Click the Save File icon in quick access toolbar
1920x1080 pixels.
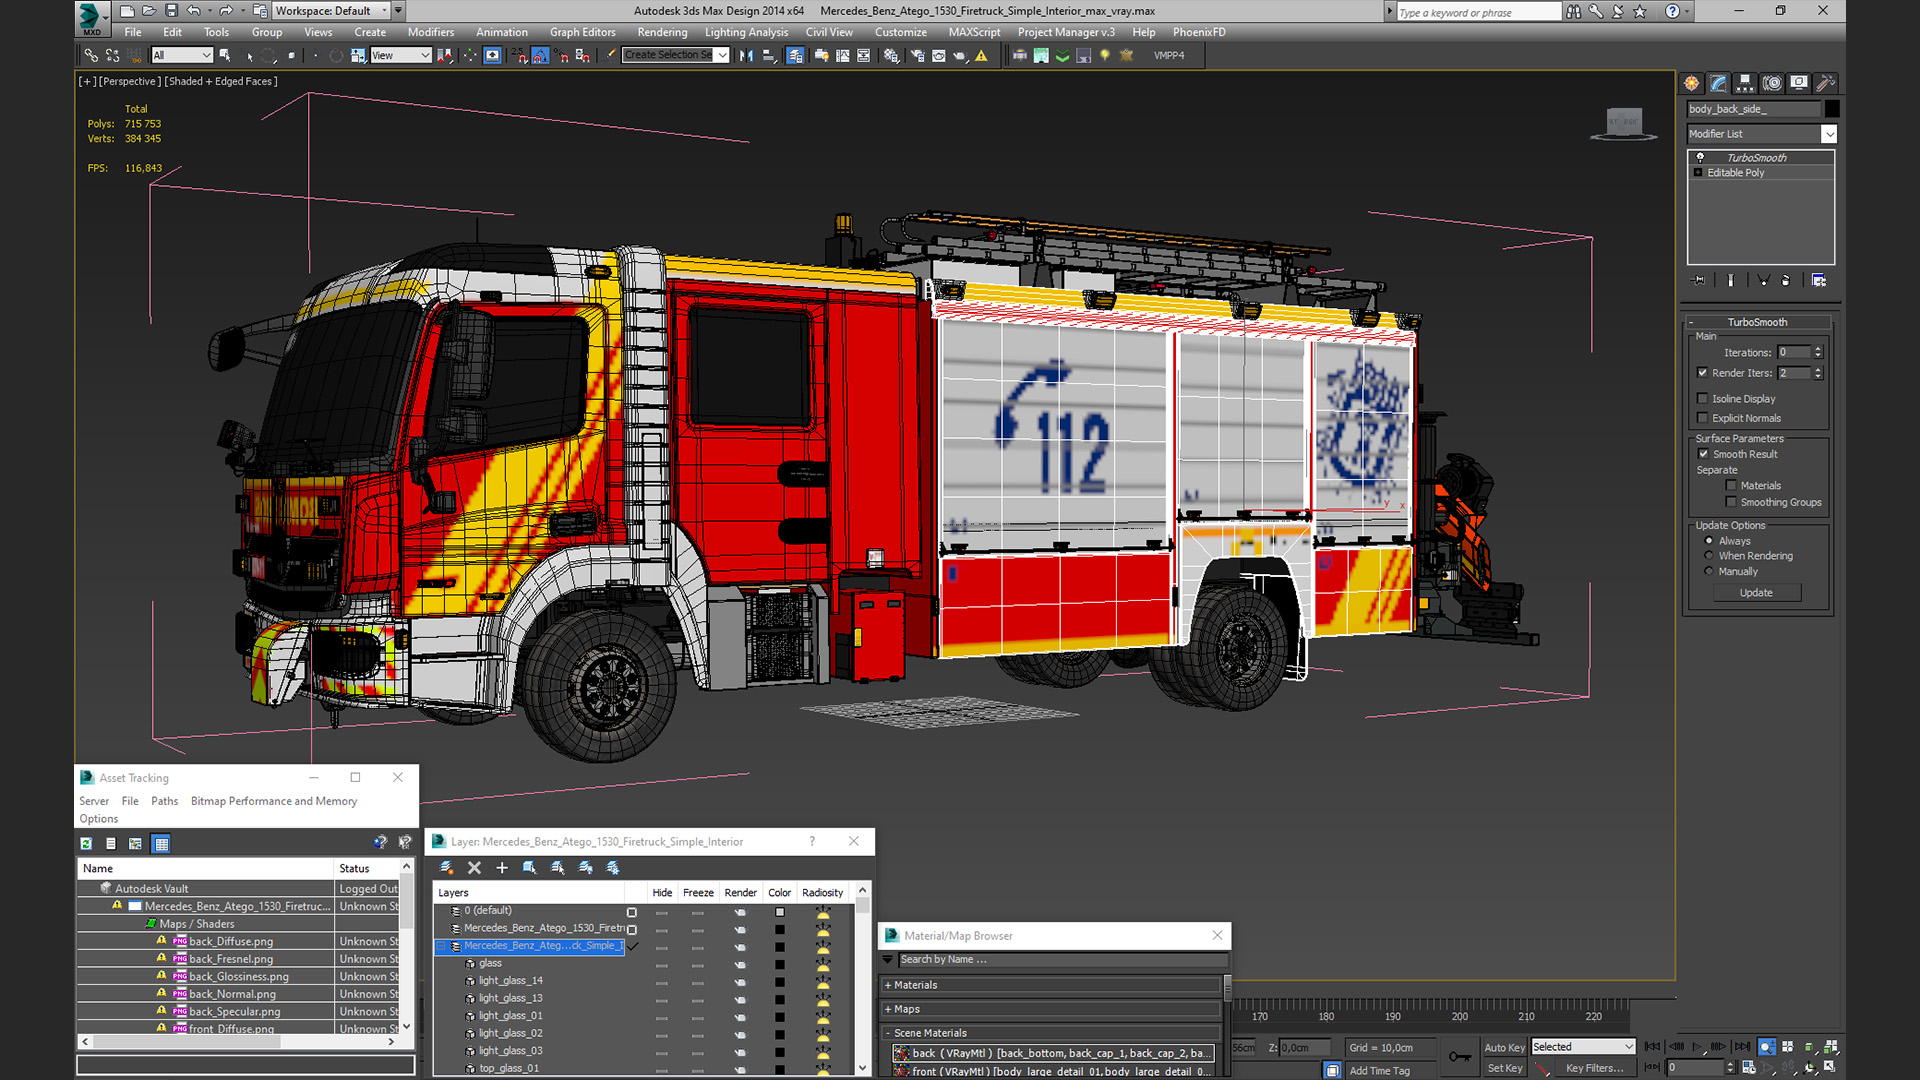[171, 11]
